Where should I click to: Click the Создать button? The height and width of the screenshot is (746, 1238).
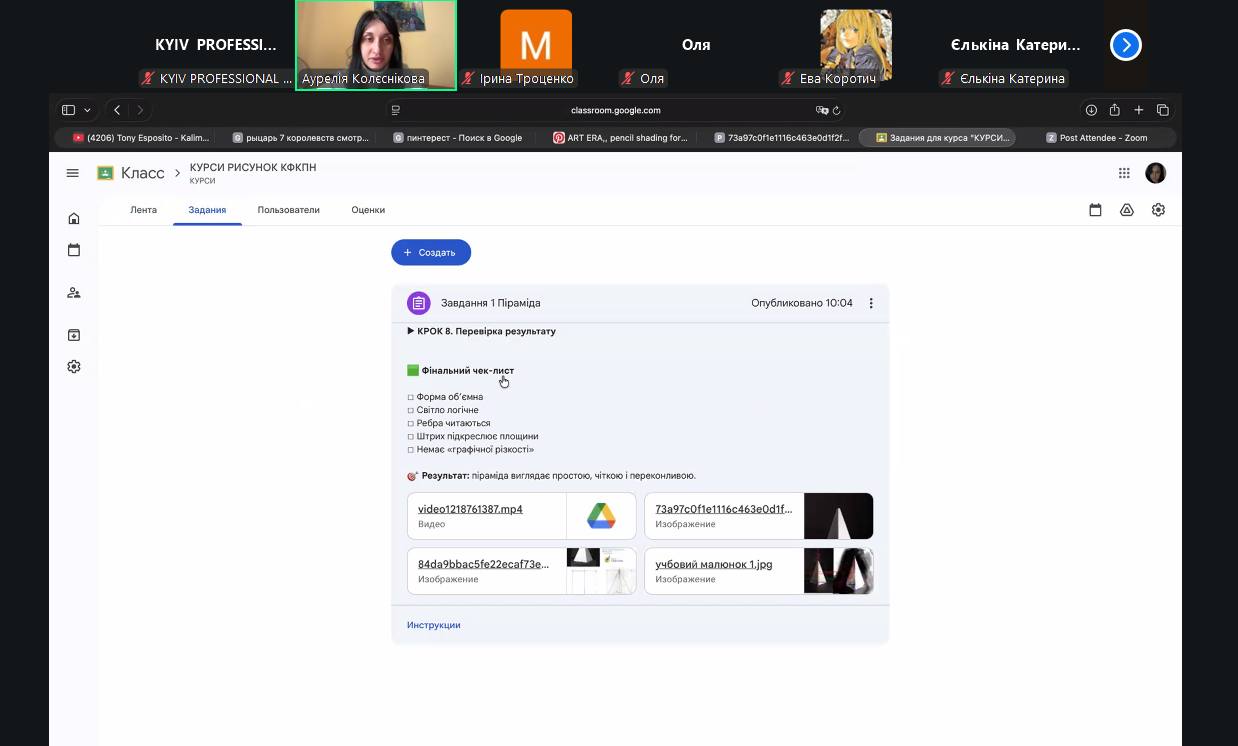pos(430,253)
